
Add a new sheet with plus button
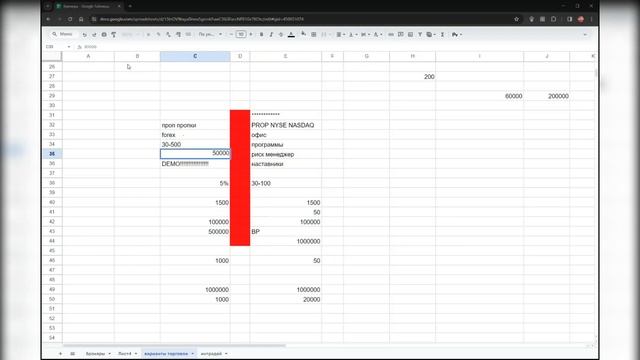[60, 354]
